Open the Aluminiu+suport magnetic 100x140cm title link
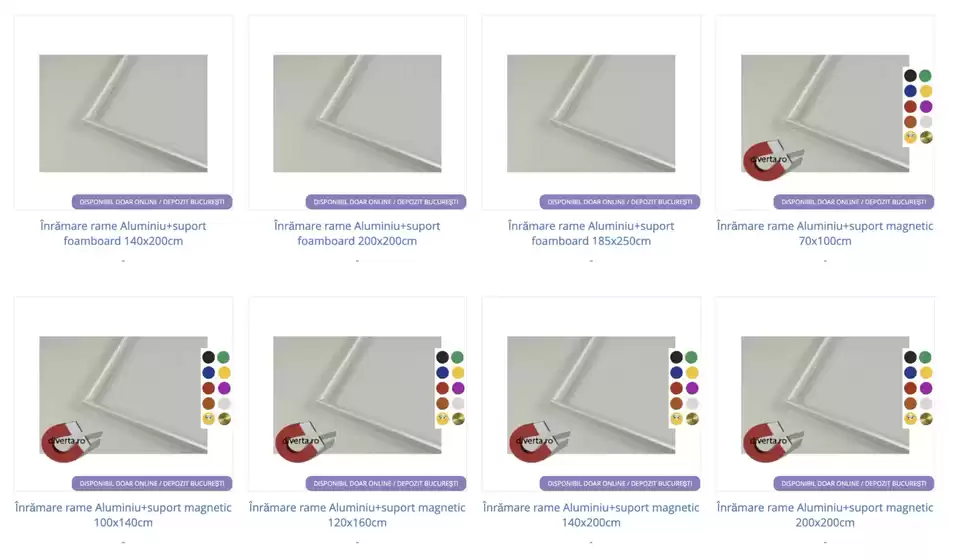 click(x=123, y=515)
